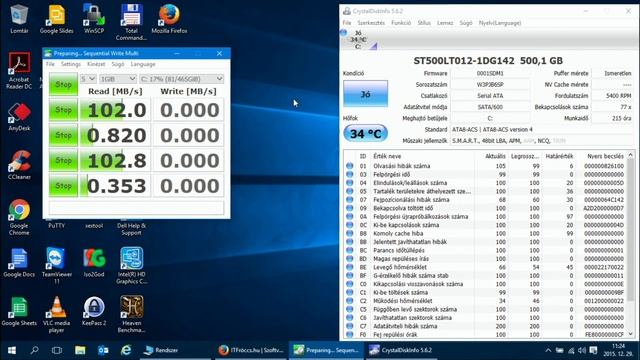Select the 'Bekapcsolva töltött idő' SMART row
Viewport: 640px width, 360px height.
(x=485, y=208)
